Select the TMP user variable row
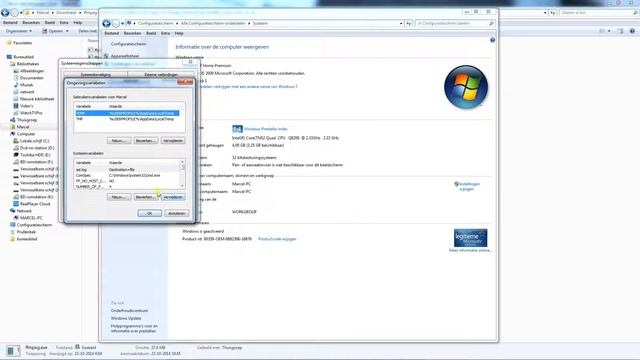Image resolution: width=640 pixels, height=360 pixels. click(127, 119)
